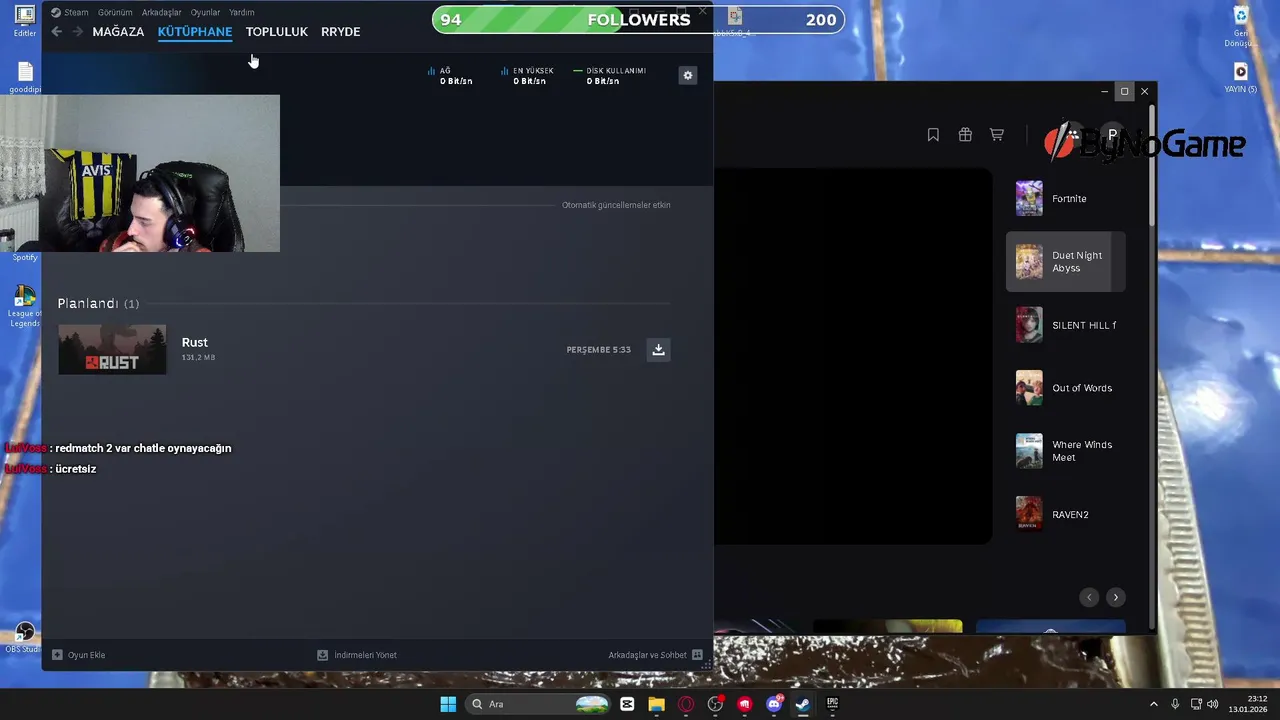
Task: Click Oyun Ekle at the bottom left
Action: coord(79,655)
